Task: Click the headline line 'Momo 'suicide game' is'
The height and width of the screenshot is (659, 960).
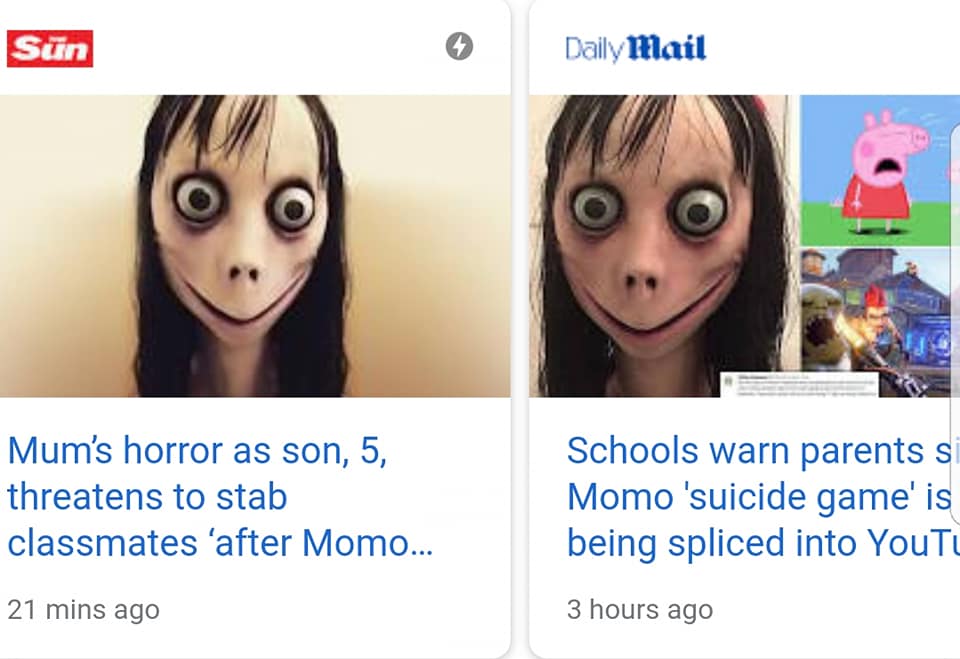Action: coord(759,497)
